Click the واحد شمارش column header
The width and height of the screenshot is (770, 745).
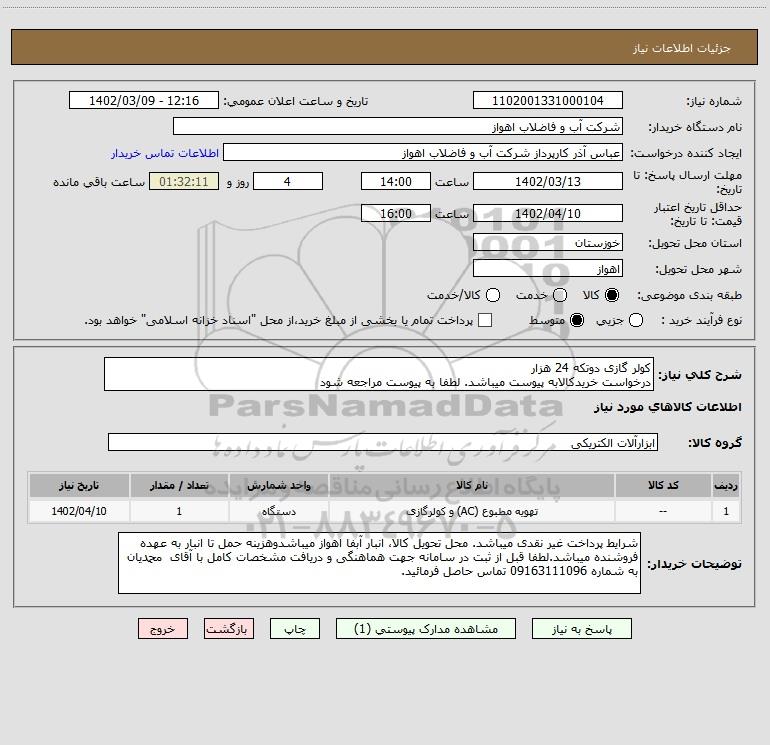coord(278,485)
